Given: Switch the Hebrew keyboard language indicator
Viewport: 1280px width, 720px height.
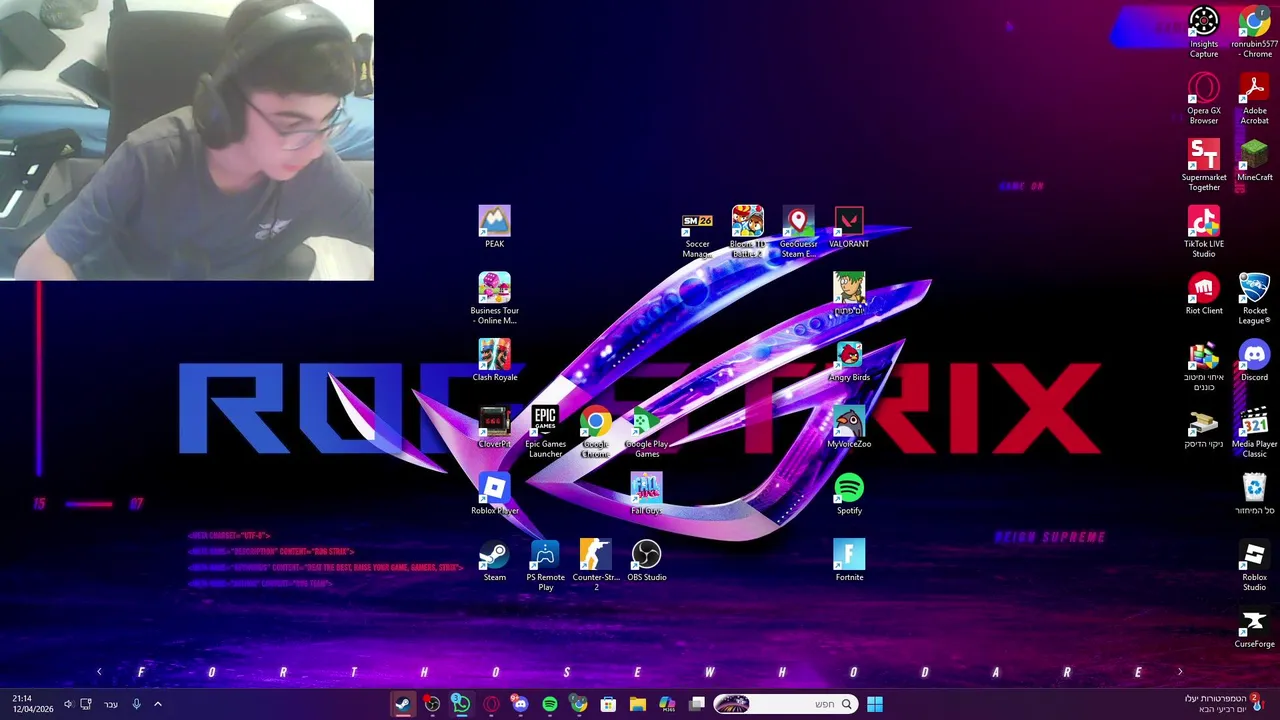Looking at the screenshot, I should pyautogui.click(x=111, y=704).
